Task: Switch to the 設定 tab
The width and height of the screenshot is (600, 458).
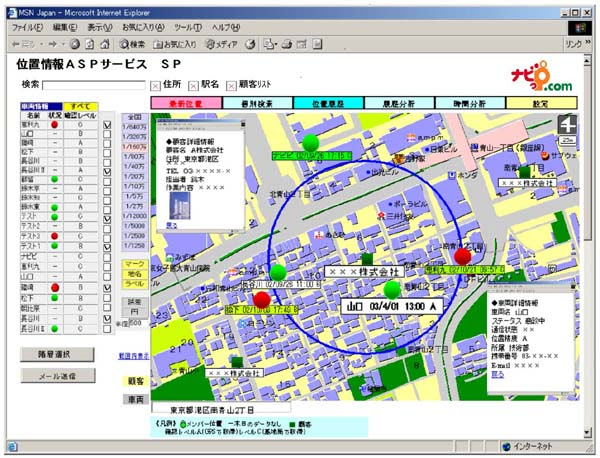Action: (541, 103)
